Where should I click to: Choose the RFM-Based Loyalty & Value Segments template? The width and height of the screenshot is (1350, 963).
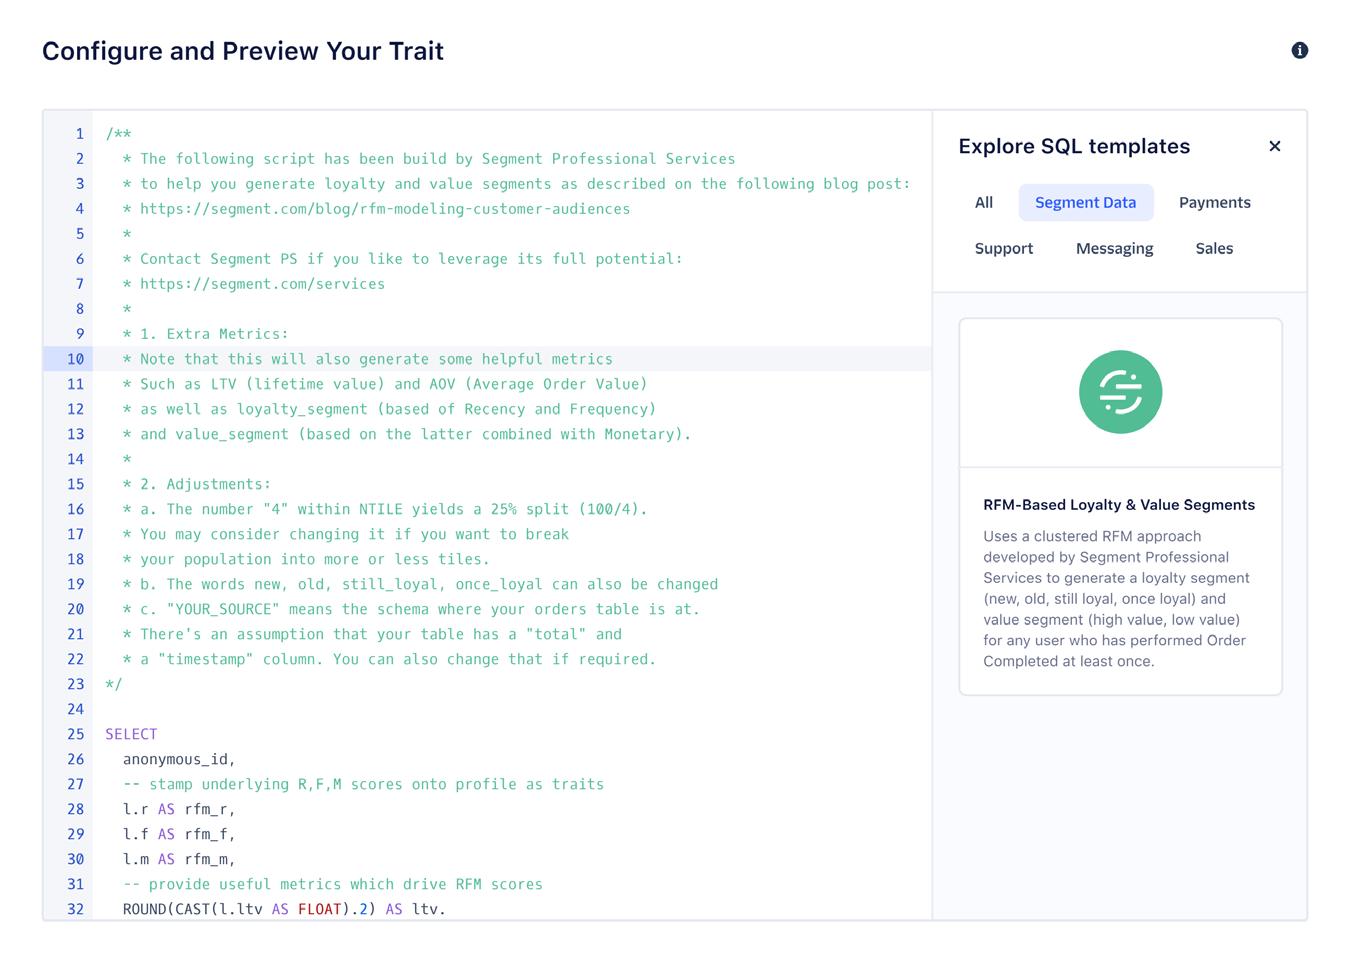click(1119, 505)
